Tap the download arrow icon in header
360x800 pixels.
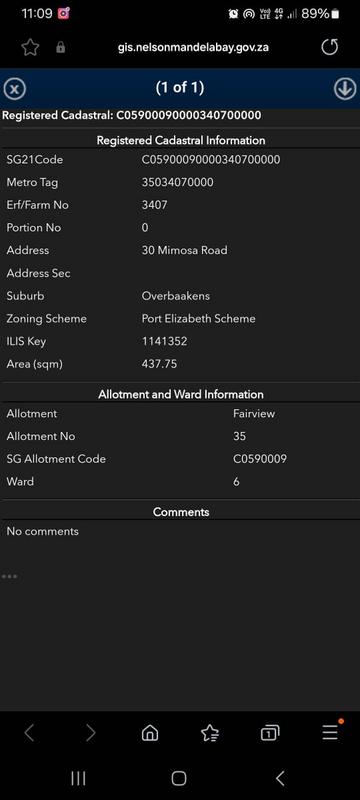(x=345, y=89)
